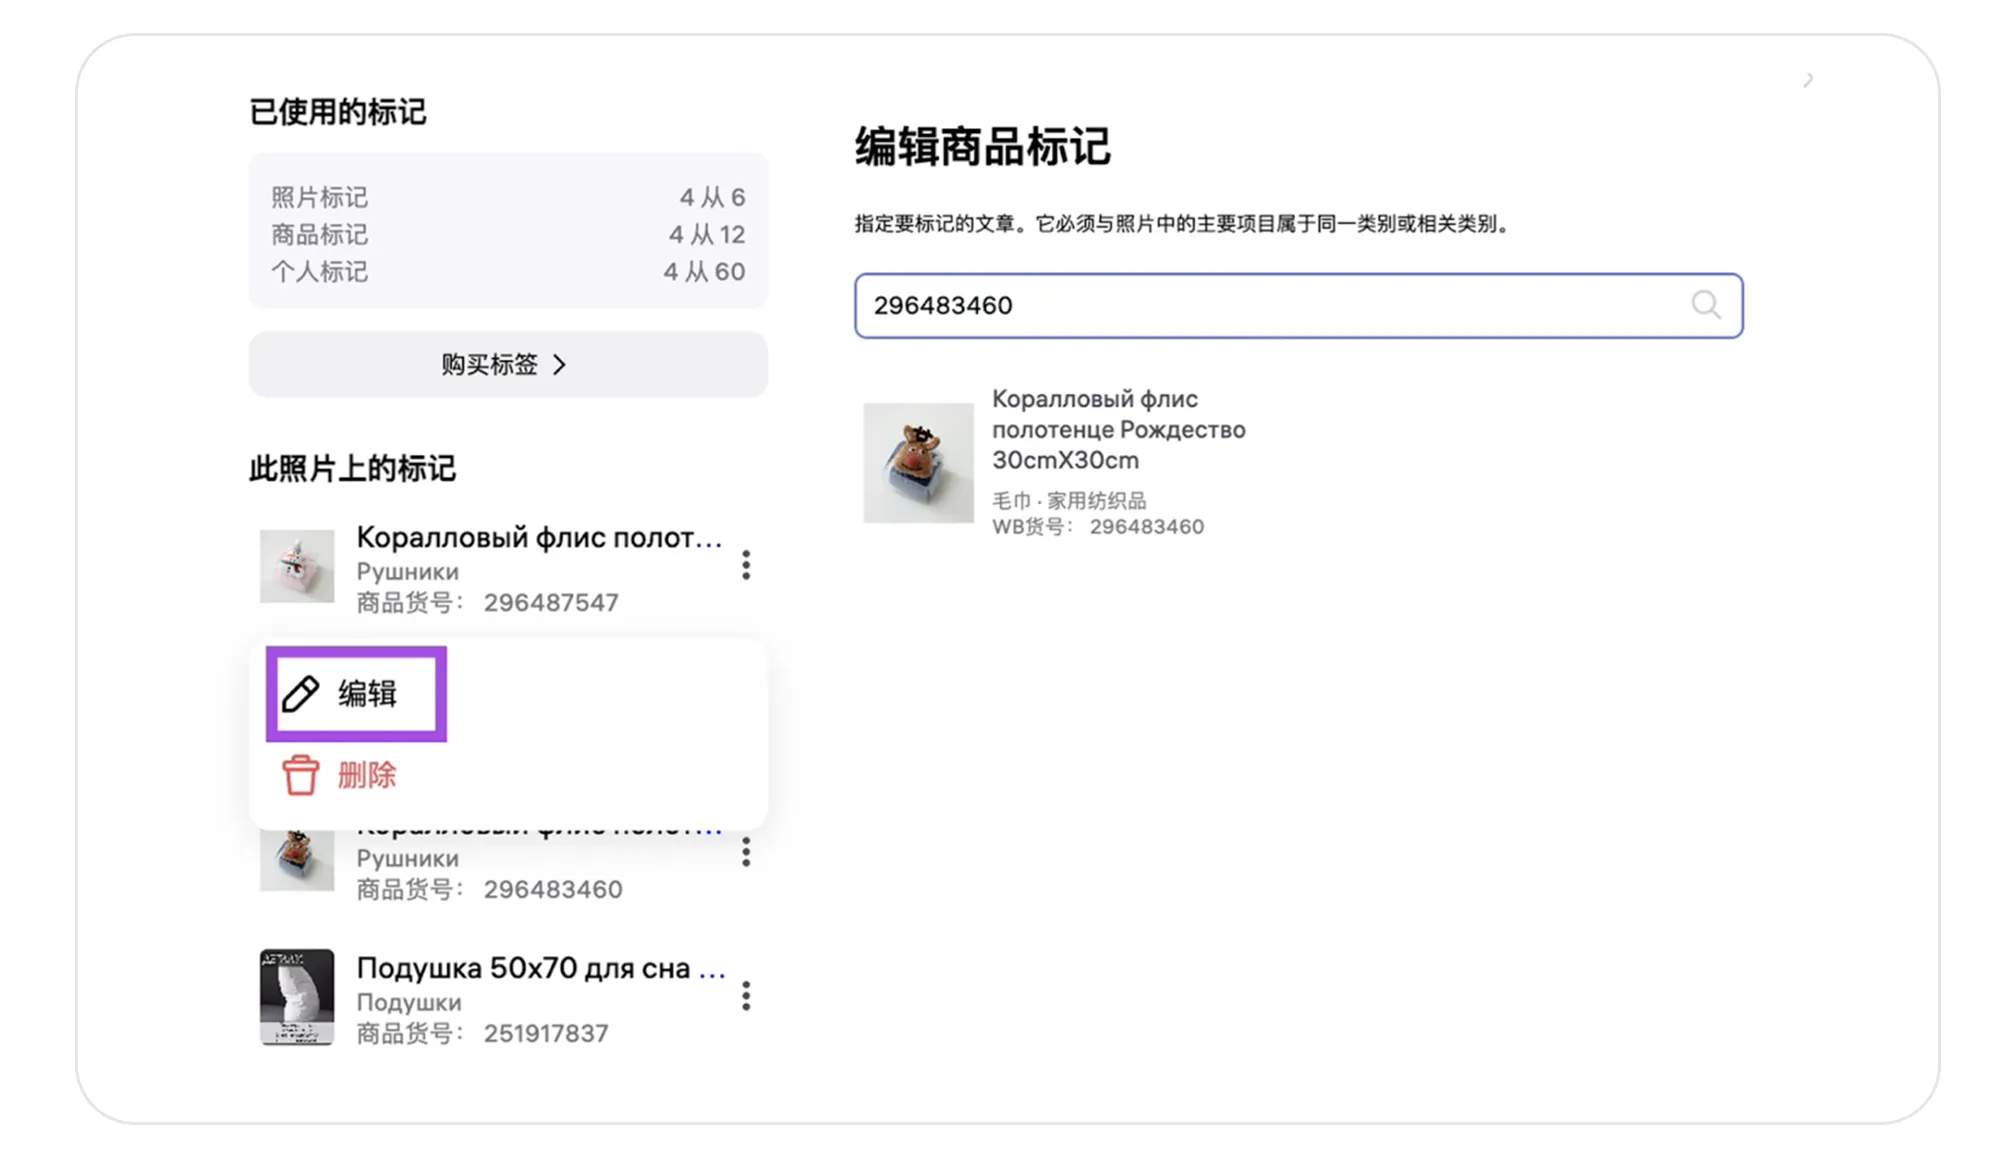This screenshot has width=2016, height=1155.
Task: Click the magnifier search icon in search bar
Action: click(1706, 306)
